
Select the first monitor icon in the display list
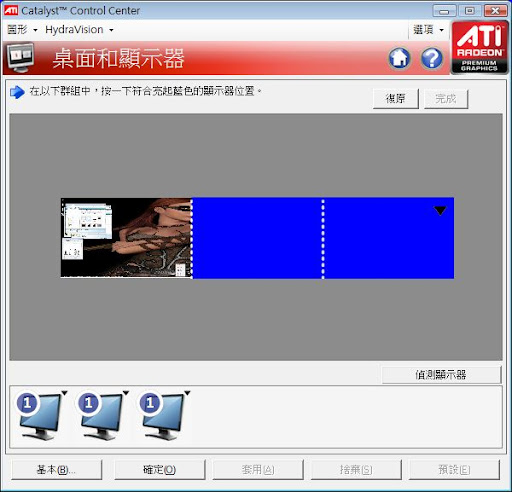click(39, 416)
